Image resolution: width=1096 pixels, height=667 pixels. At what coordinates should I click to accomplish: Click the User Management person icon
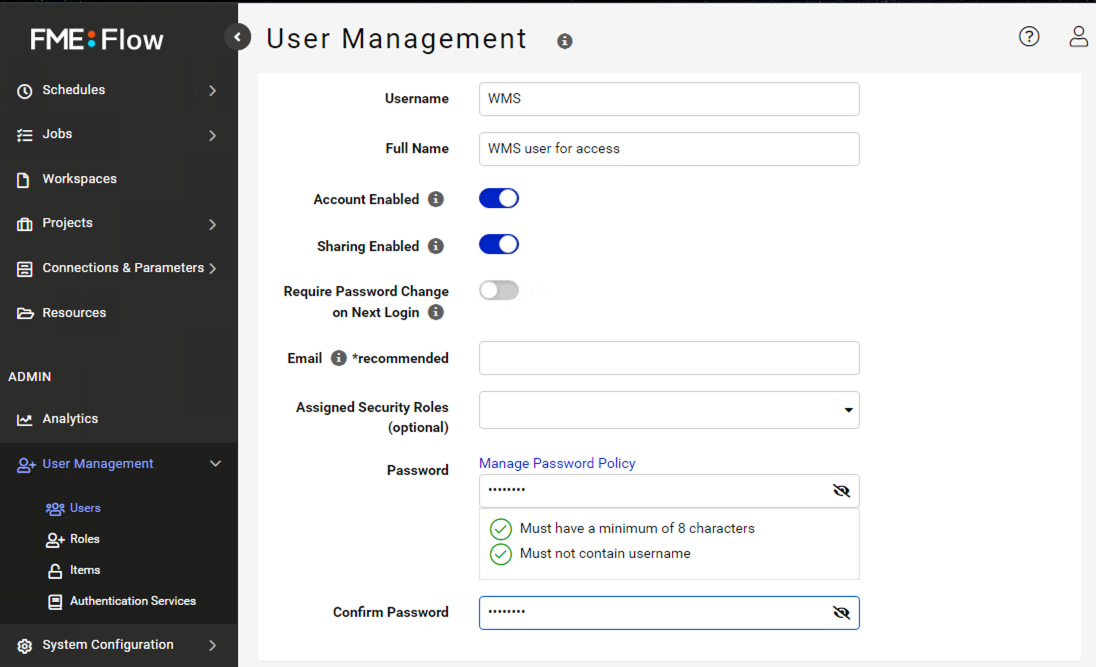26,465
